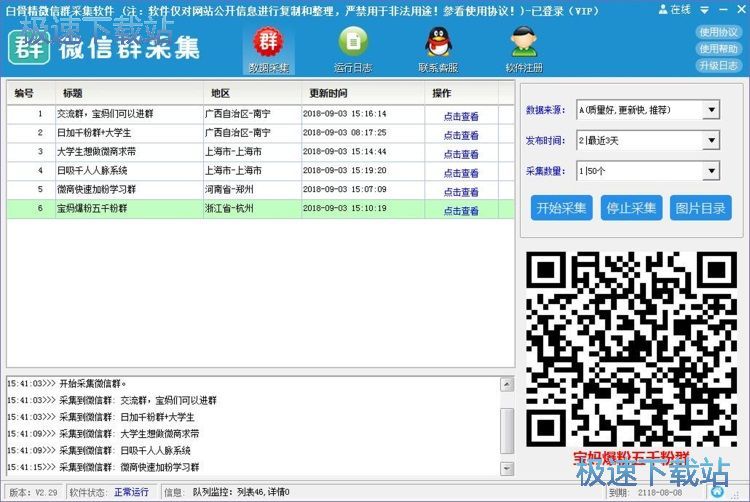Sort by the 更新时间 column header
Image resolution: width=750 pixels, height=502 pixels.
[x=363, y=93]
